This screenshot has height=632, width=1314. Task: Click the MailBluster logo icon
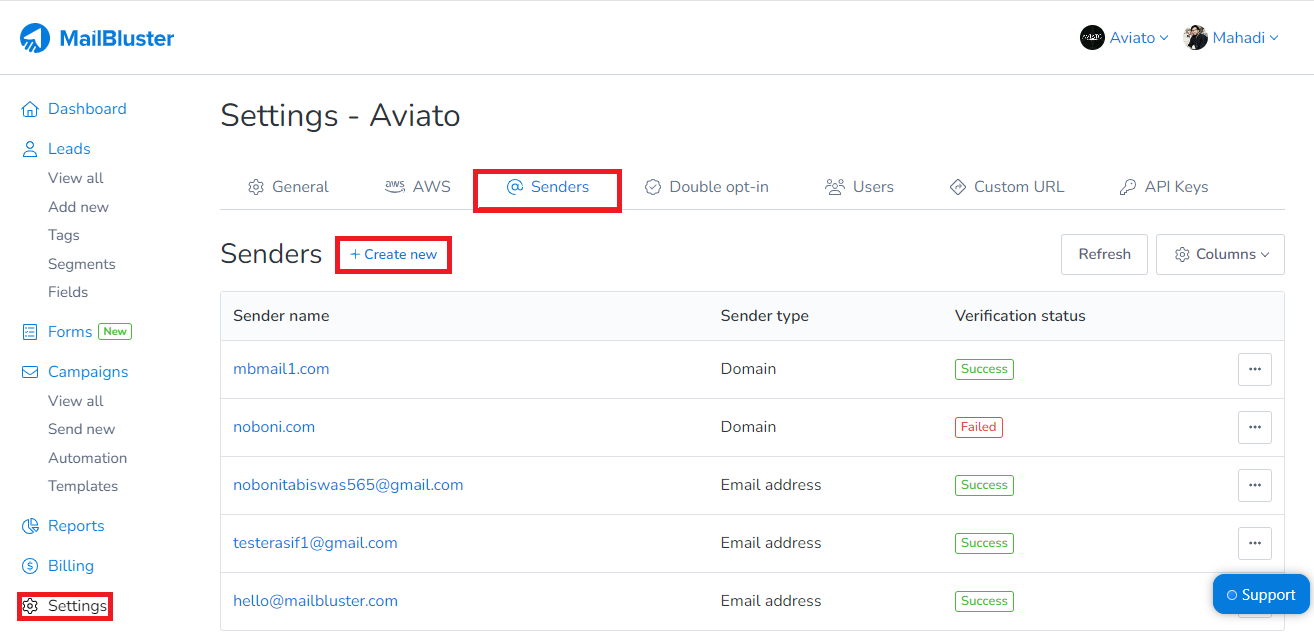click(36, 37)
